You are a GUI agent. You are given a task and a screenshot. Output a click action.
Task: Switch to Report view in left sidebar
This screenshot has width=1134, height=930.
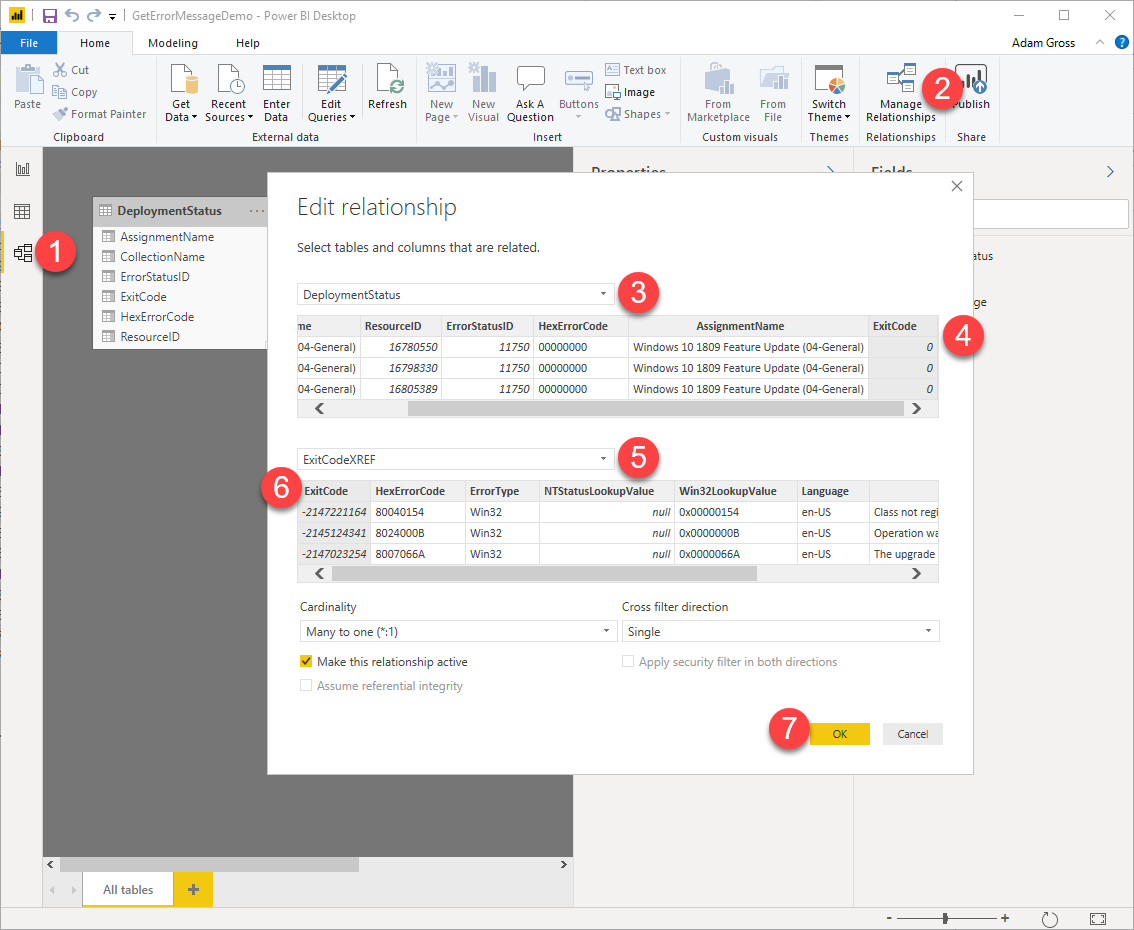[x=22, y=170]
